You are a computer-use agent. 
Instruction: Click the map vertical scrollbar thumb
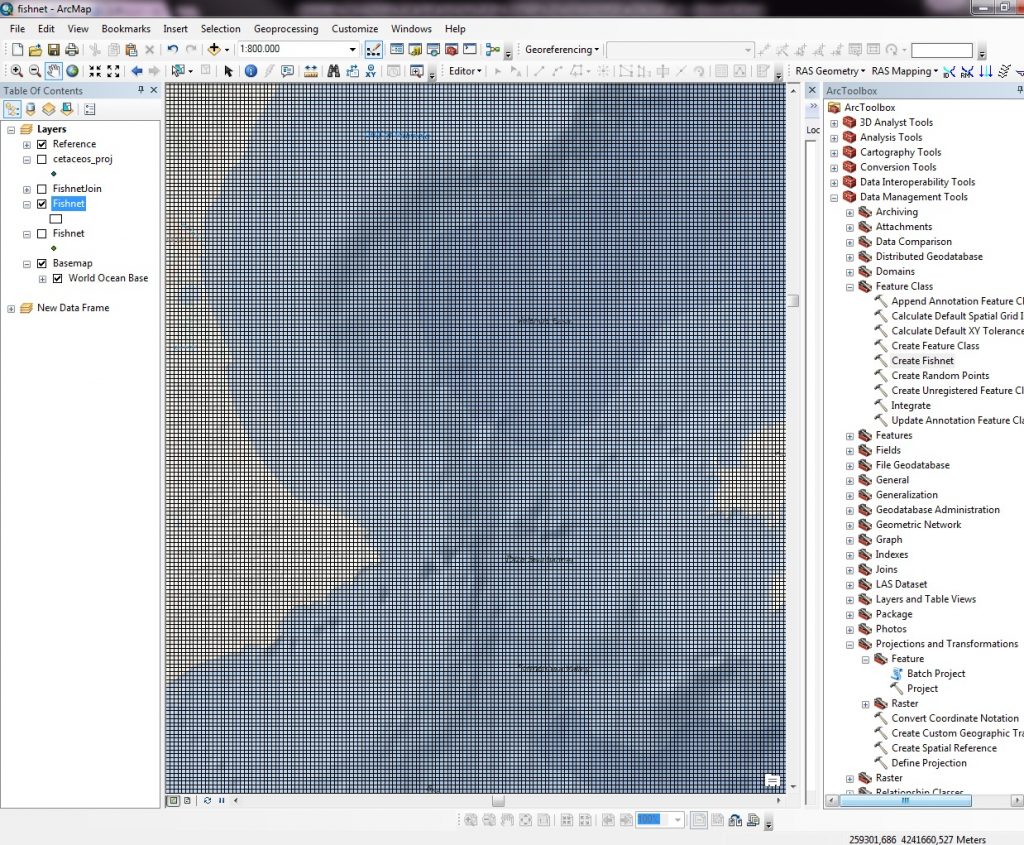(793, 300)
